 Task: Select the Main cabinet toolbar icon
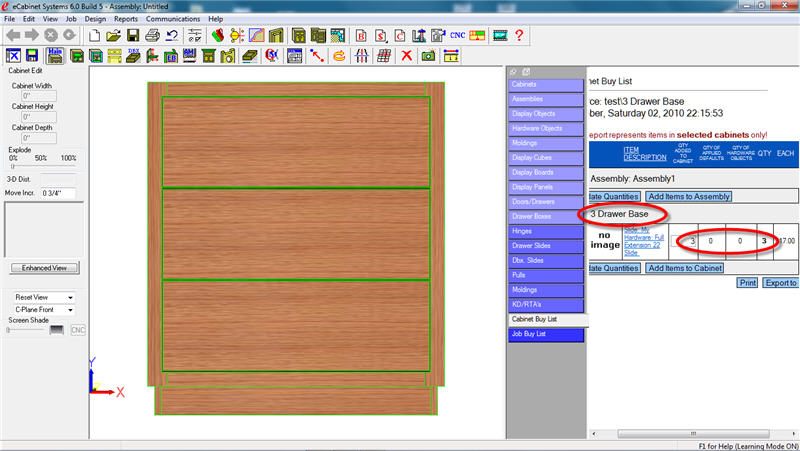[x=56, y=56]
